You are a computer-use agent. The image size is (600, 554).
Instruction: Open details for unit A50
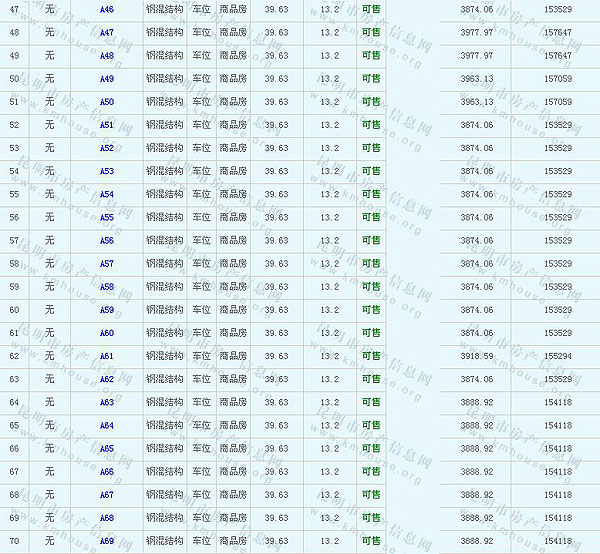click(x=107, y=101)
